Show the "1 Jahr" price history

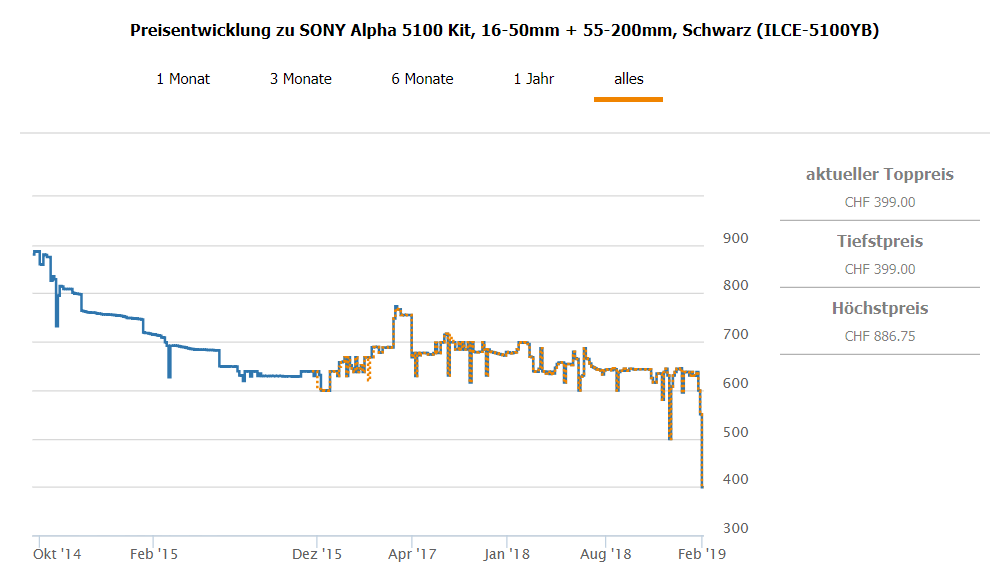[534, 79]
